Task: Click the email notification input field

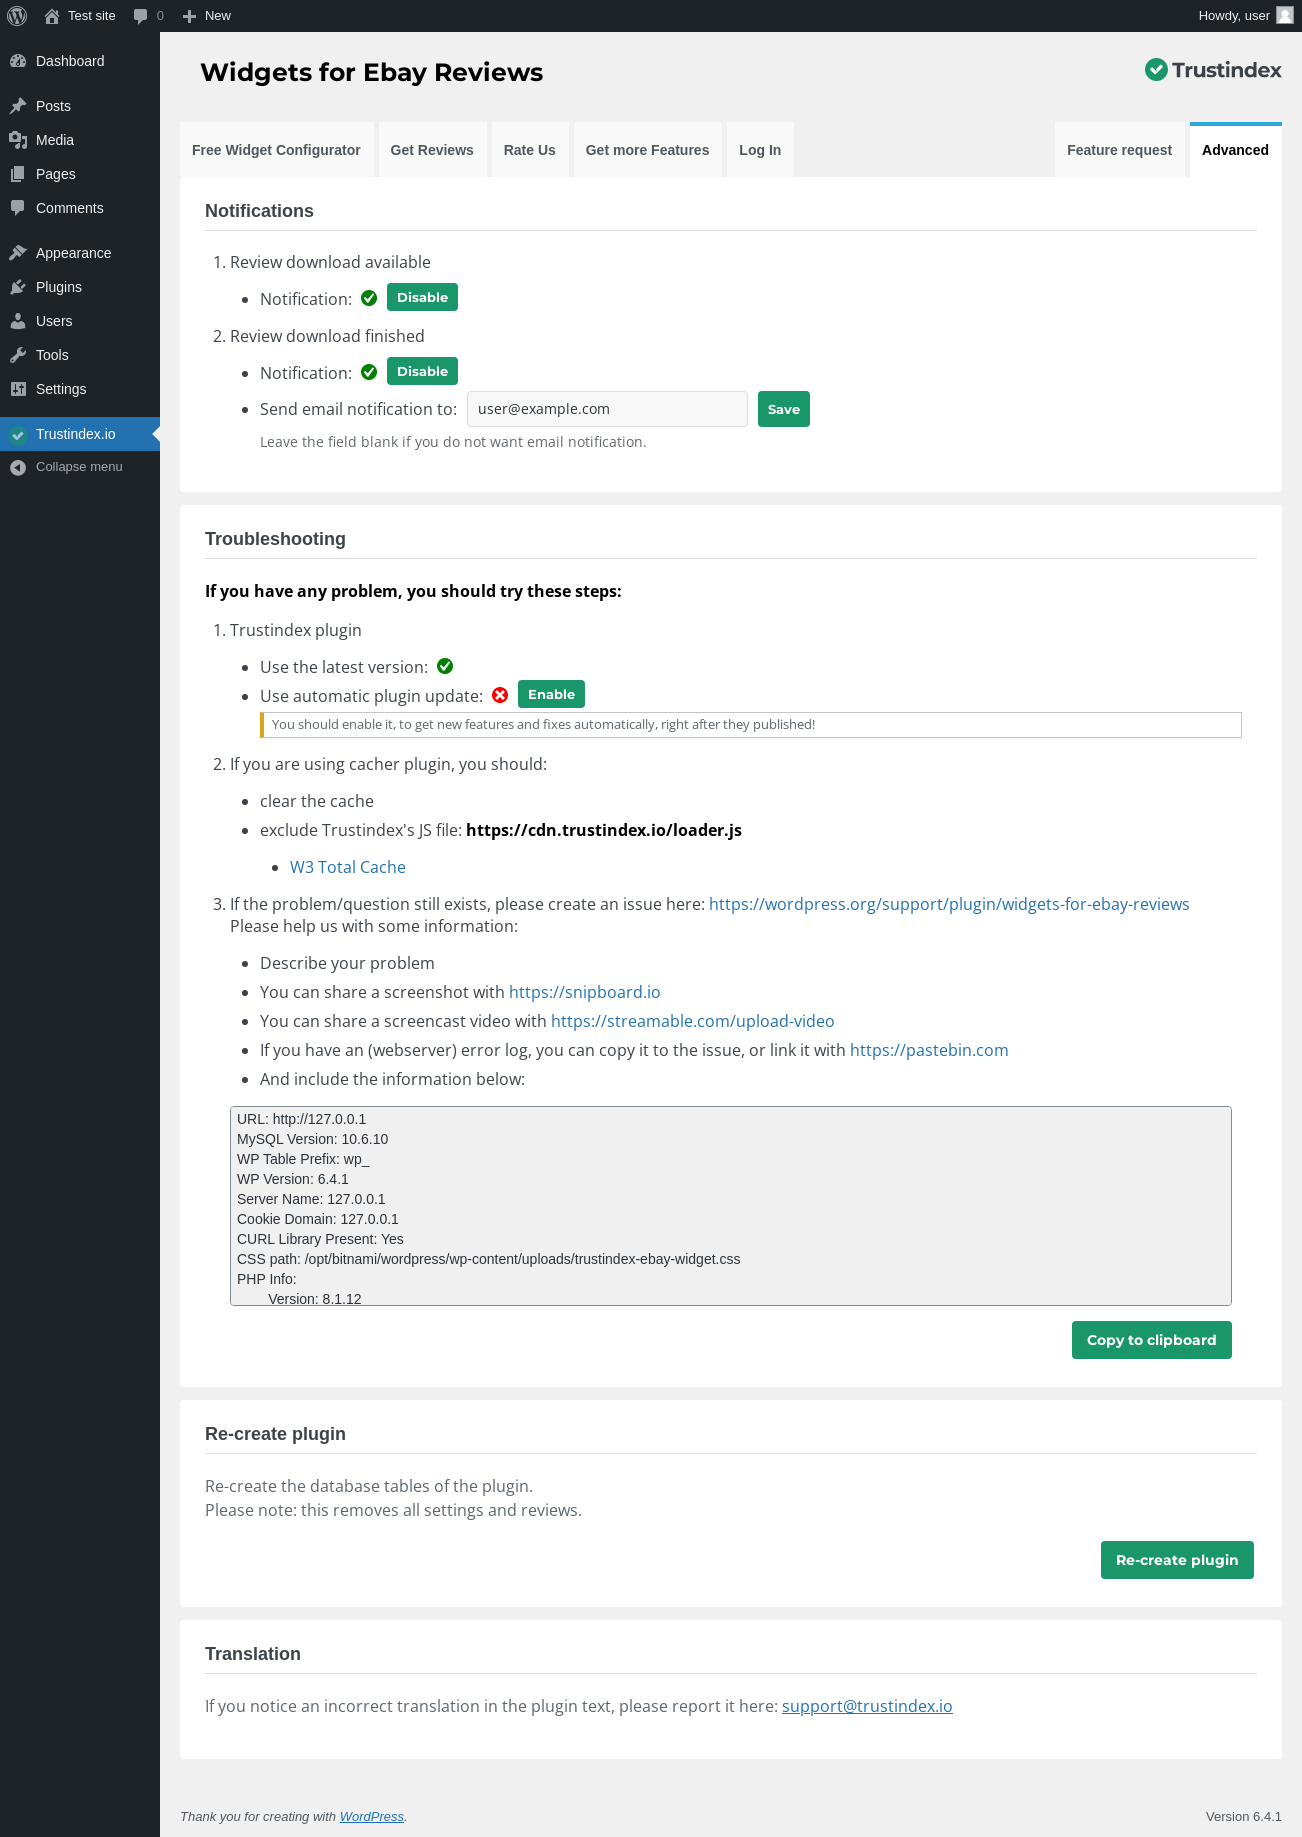Action: click(607, 409)
